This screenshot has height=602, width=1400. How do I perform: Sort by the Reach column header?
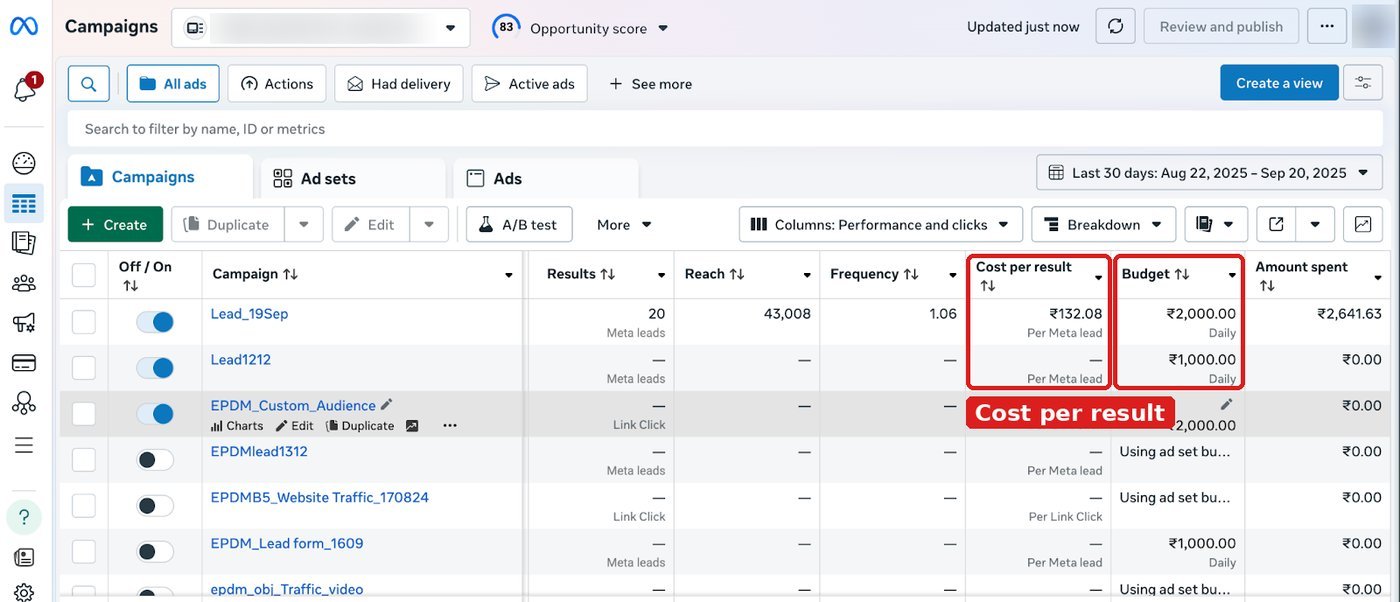(715, 274)
